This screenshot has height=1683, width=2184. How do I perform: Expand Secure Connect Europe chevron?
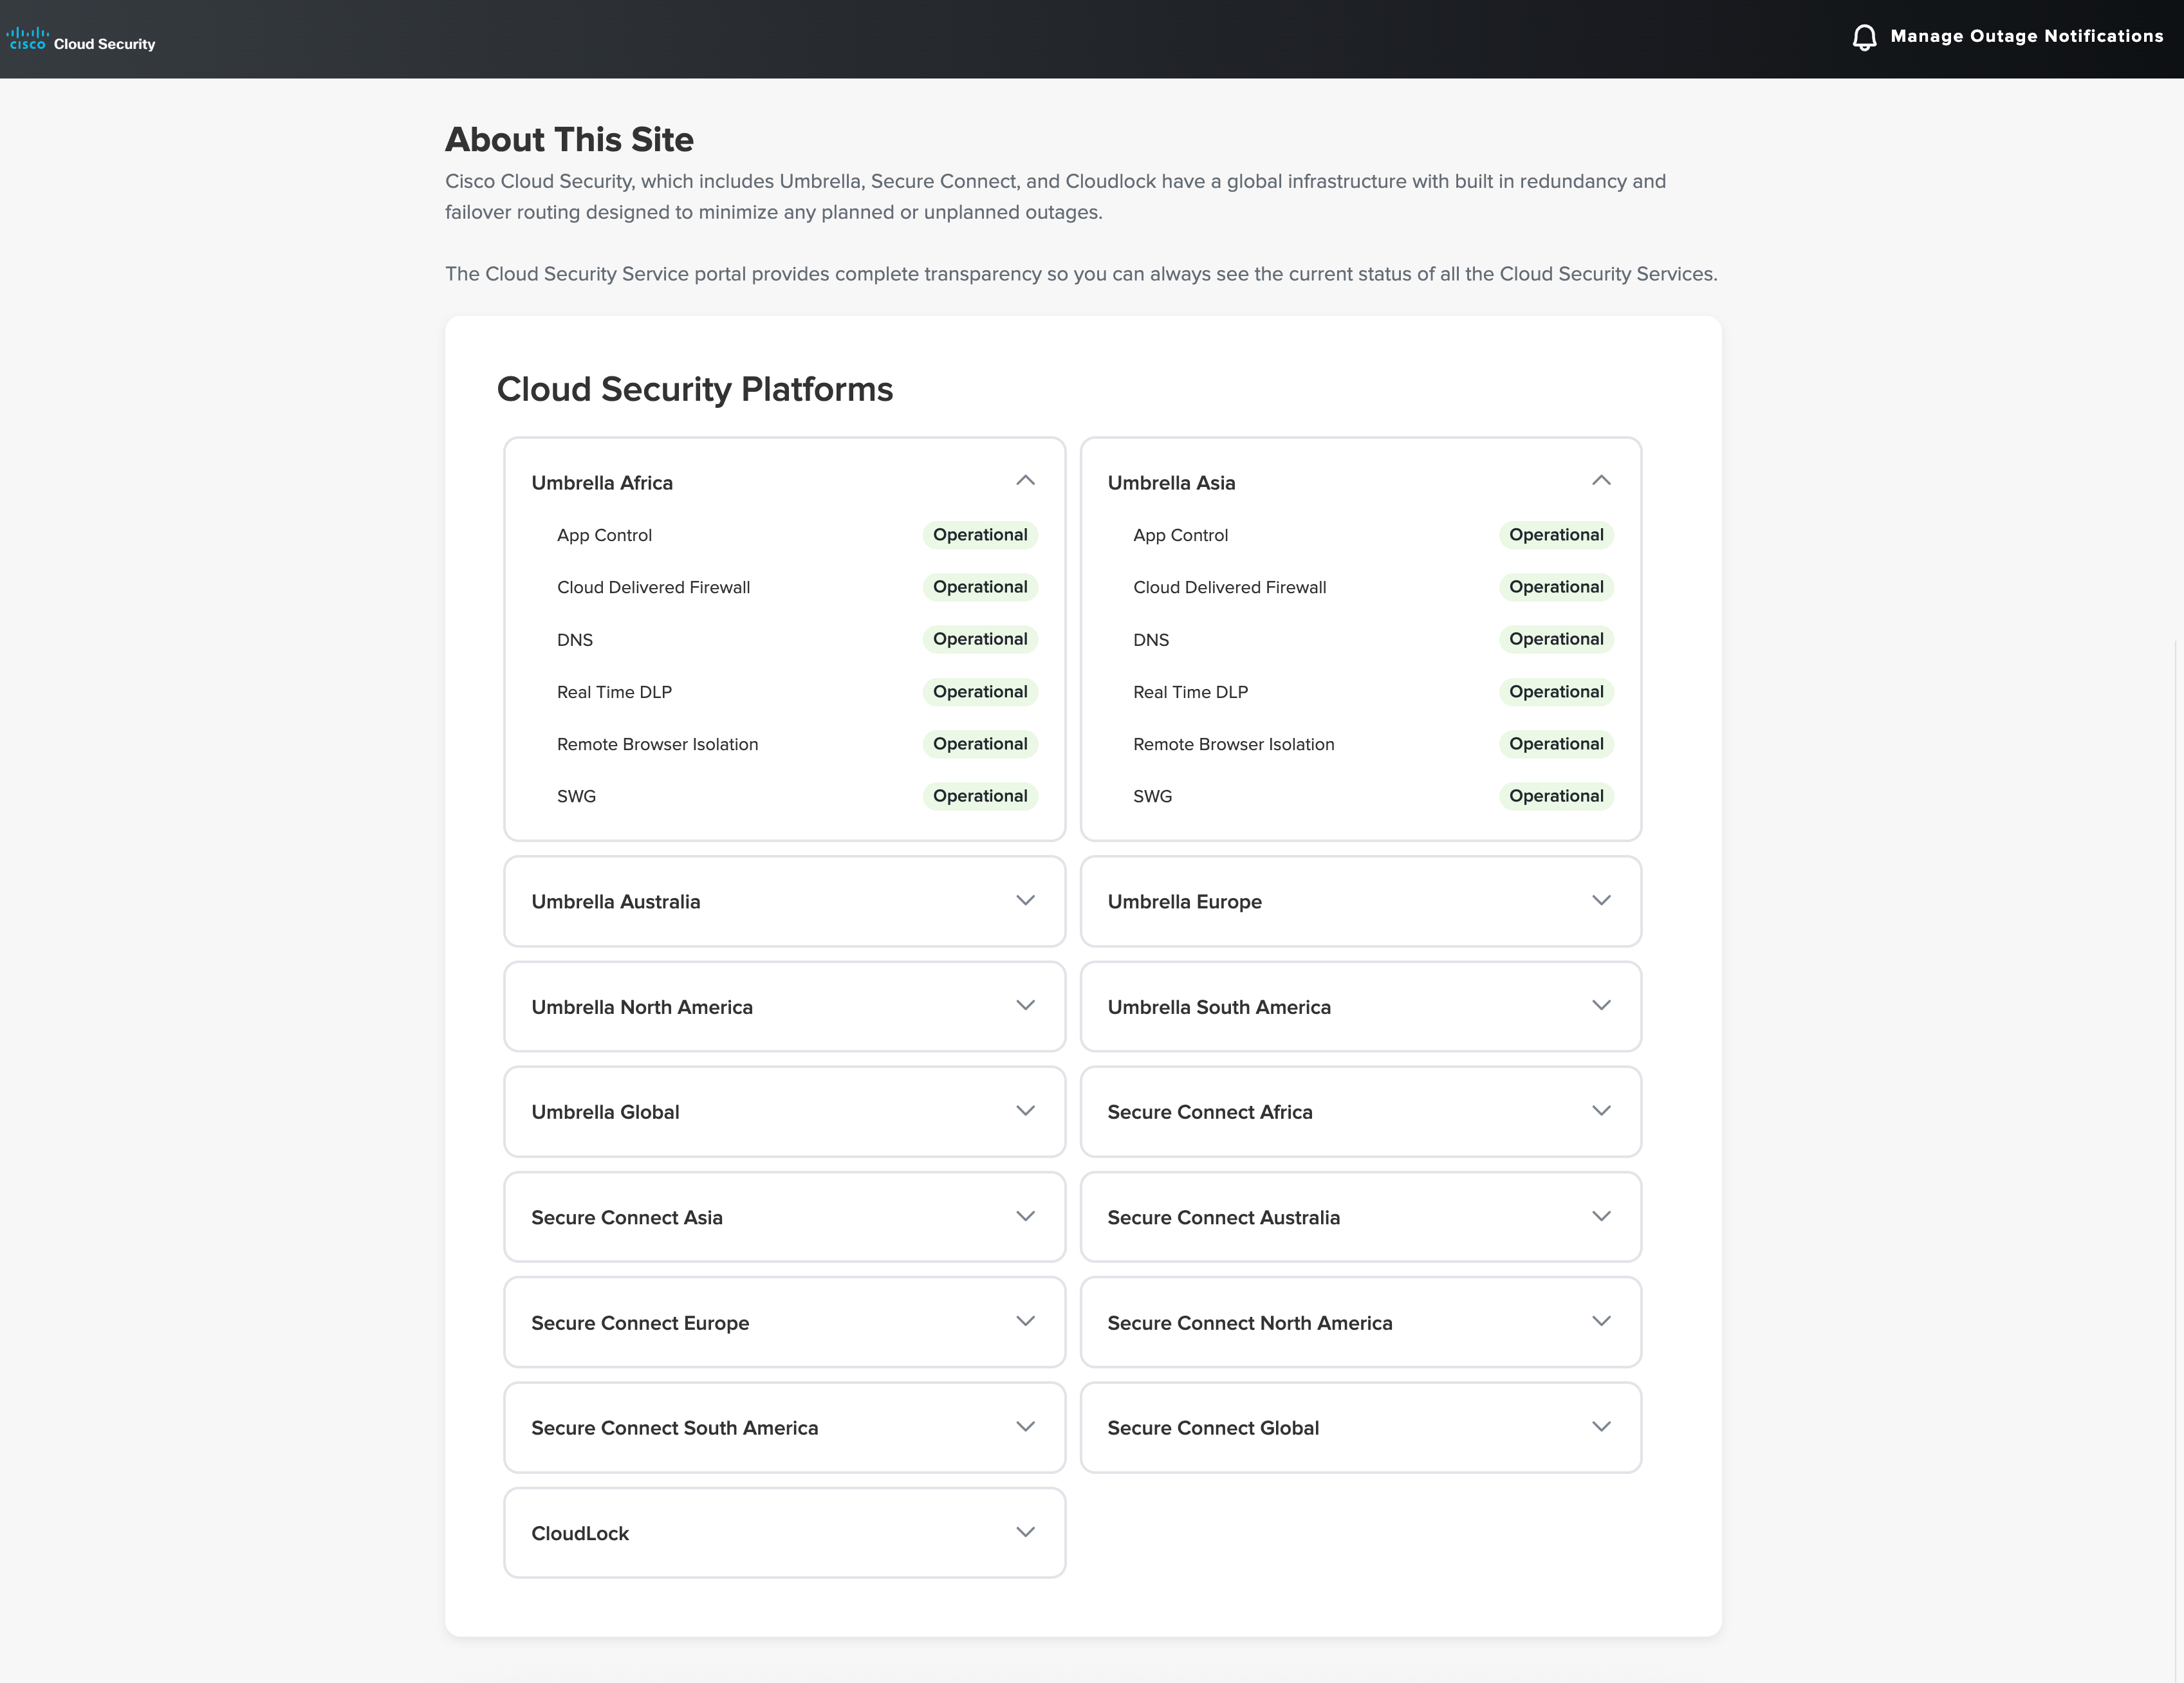[1025, 1321]
